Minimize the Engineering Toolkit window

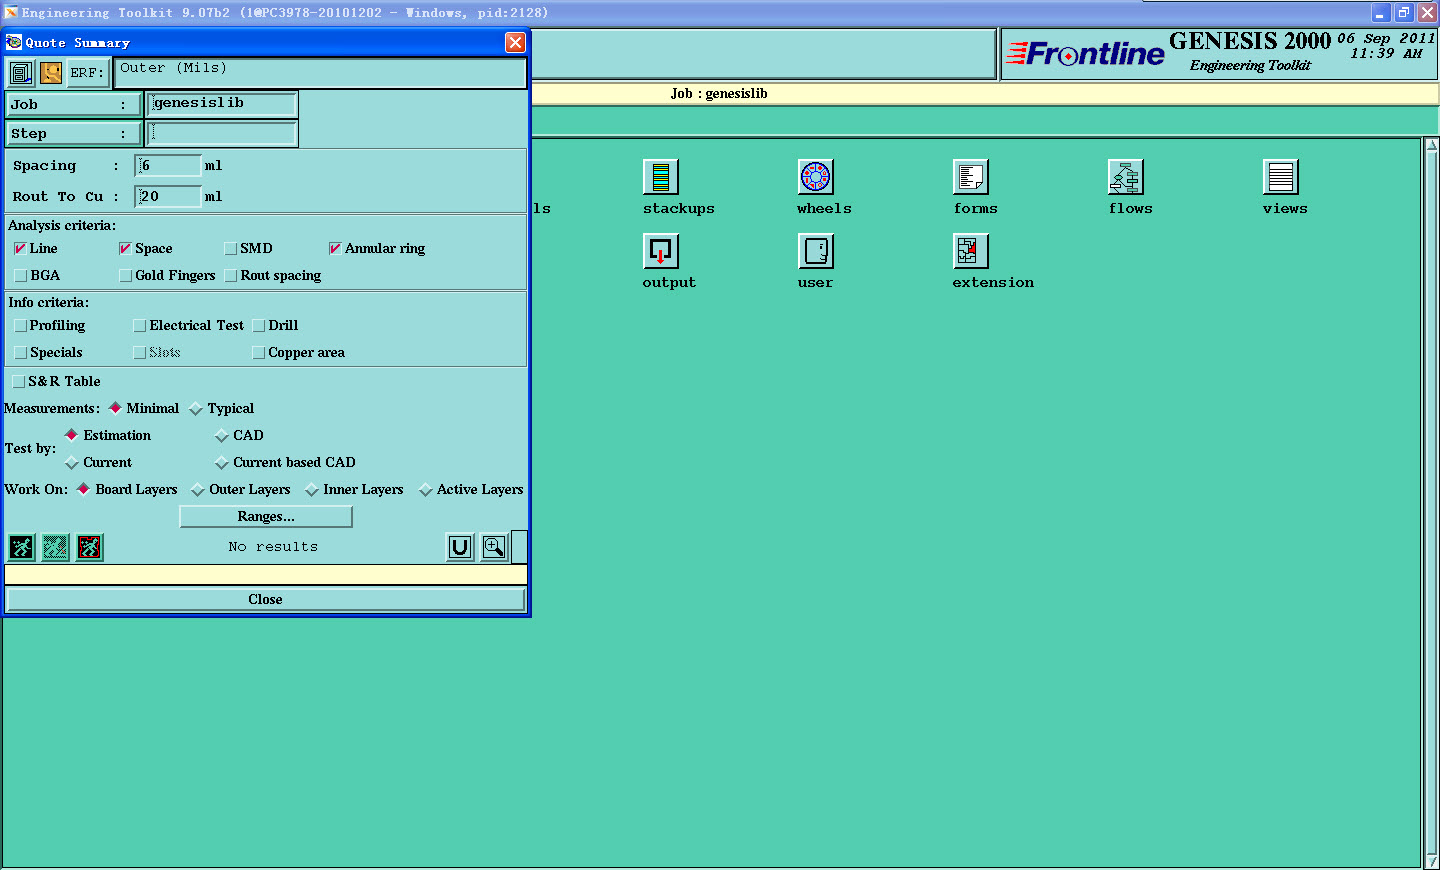(1380, 13)
